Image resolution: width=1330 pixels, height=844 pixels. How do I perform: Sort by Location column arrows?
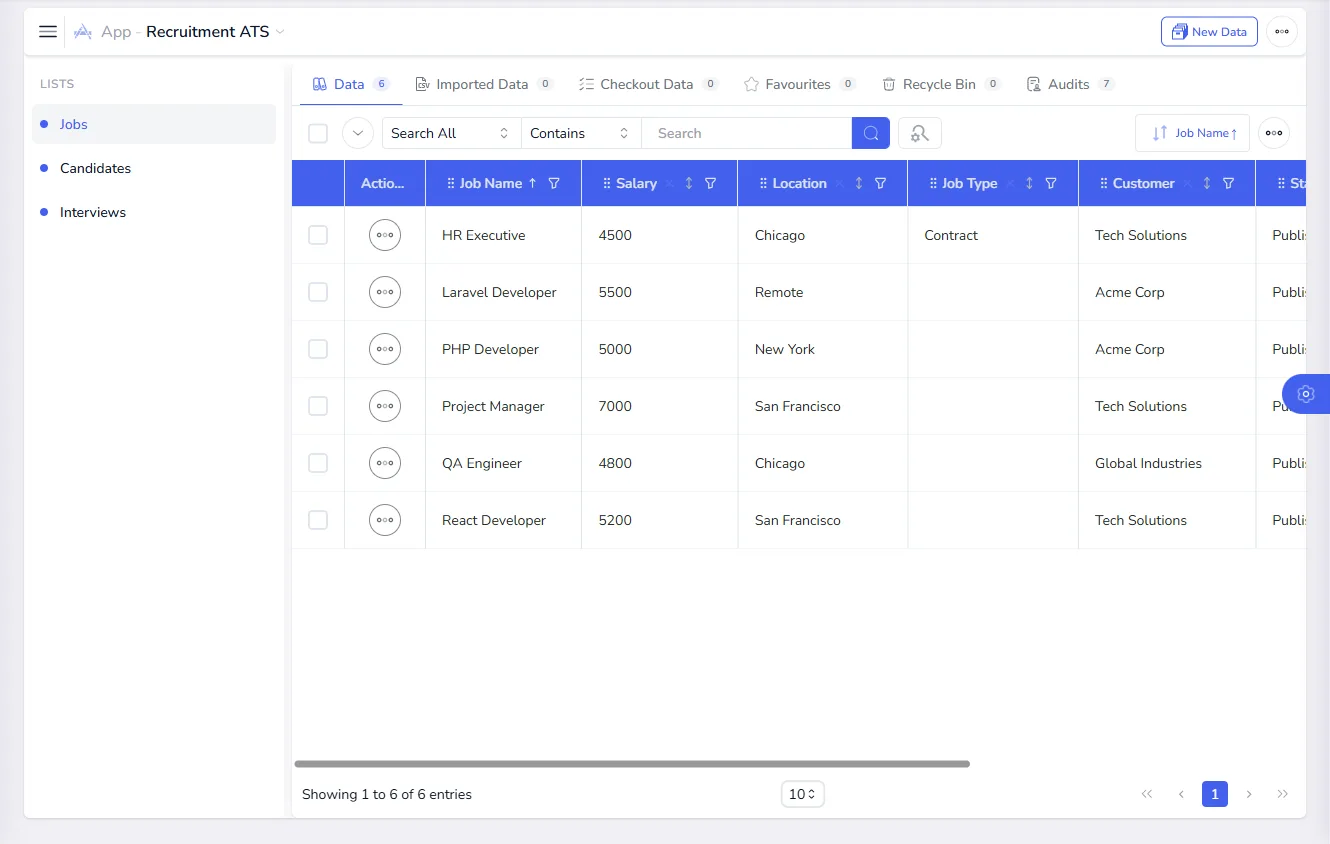click(859, 183)
